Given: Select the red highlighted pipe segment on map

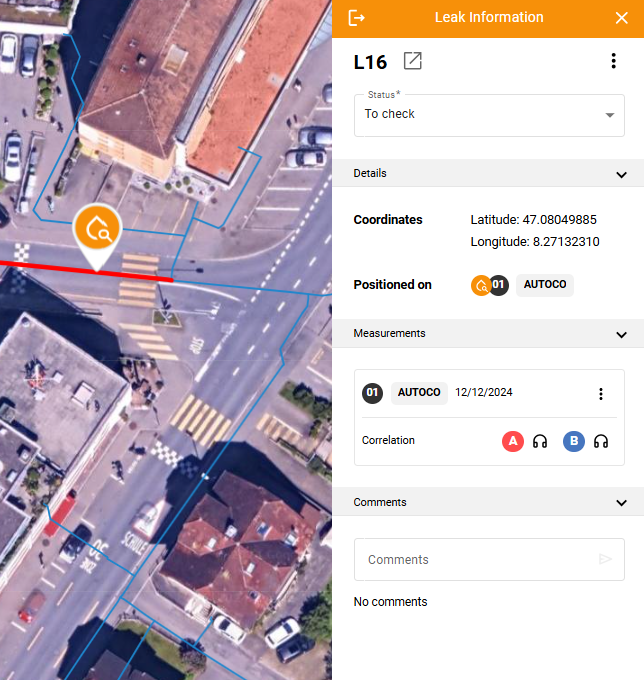Looking at the screenshot, I should [x=87, y=271].
